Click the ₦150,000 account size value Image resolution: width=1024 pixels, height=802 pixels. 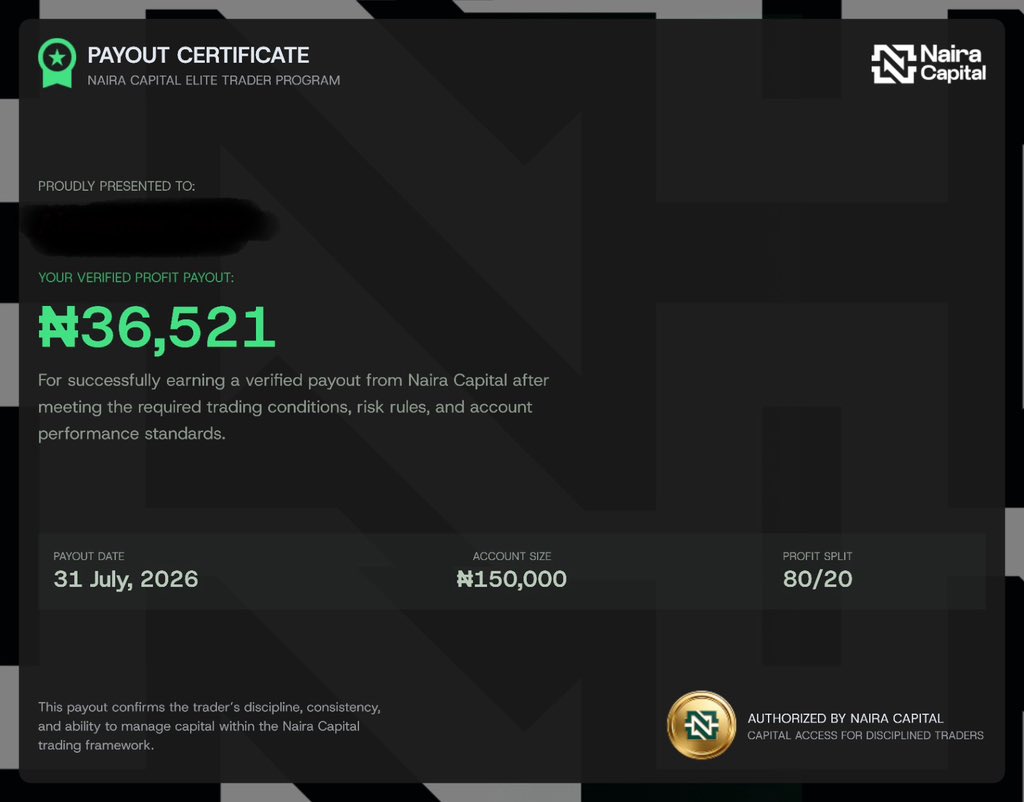pyautogui.click(x=512, y=579)
